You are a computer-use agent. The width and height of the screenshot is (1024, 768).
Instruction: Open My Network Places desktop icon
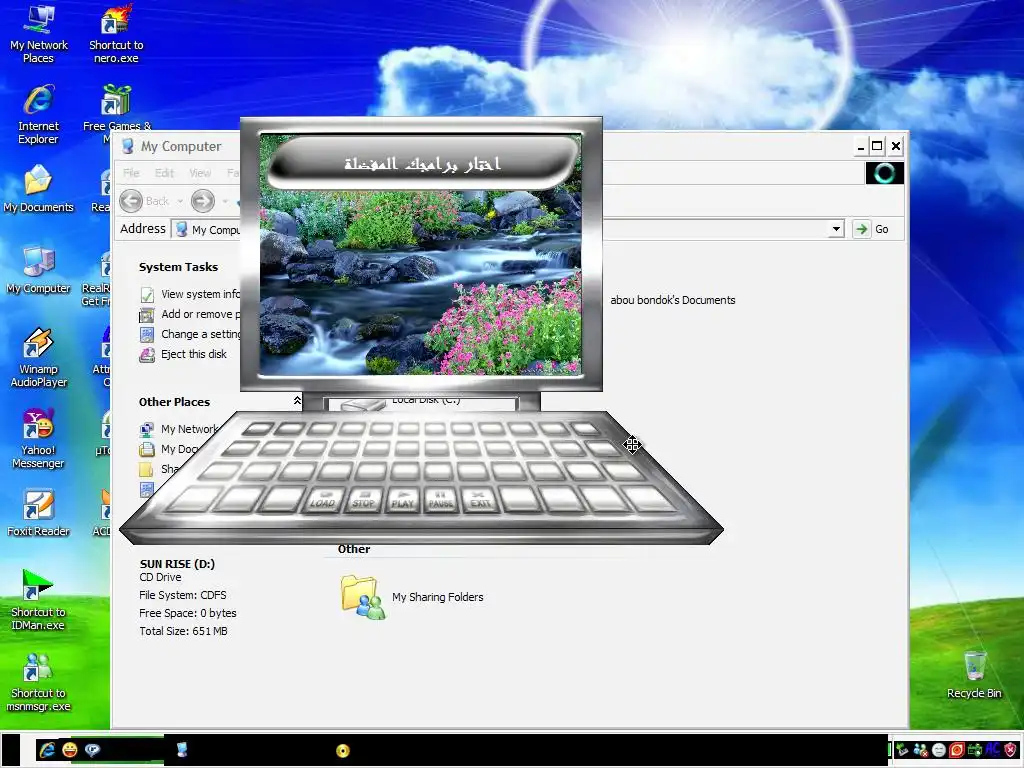(x=39, y=34)
